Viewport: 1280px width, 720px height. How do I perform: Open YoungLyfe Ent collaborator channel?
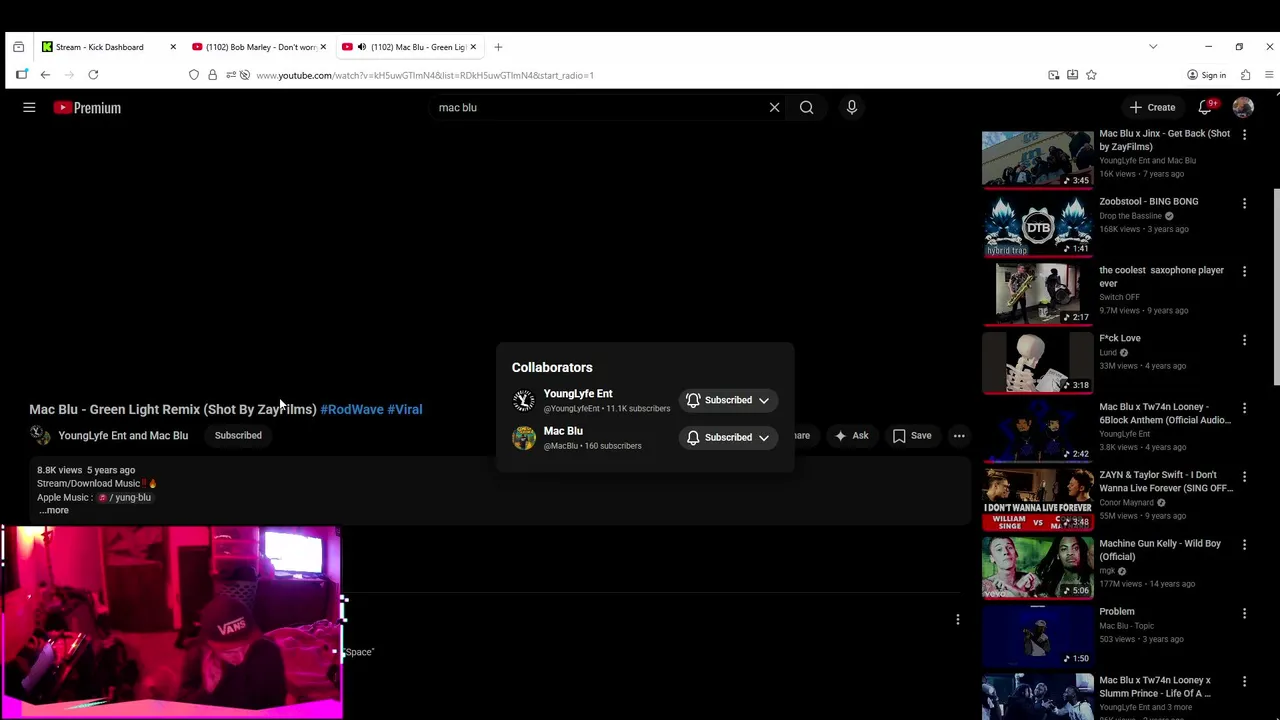coord(578,394)
